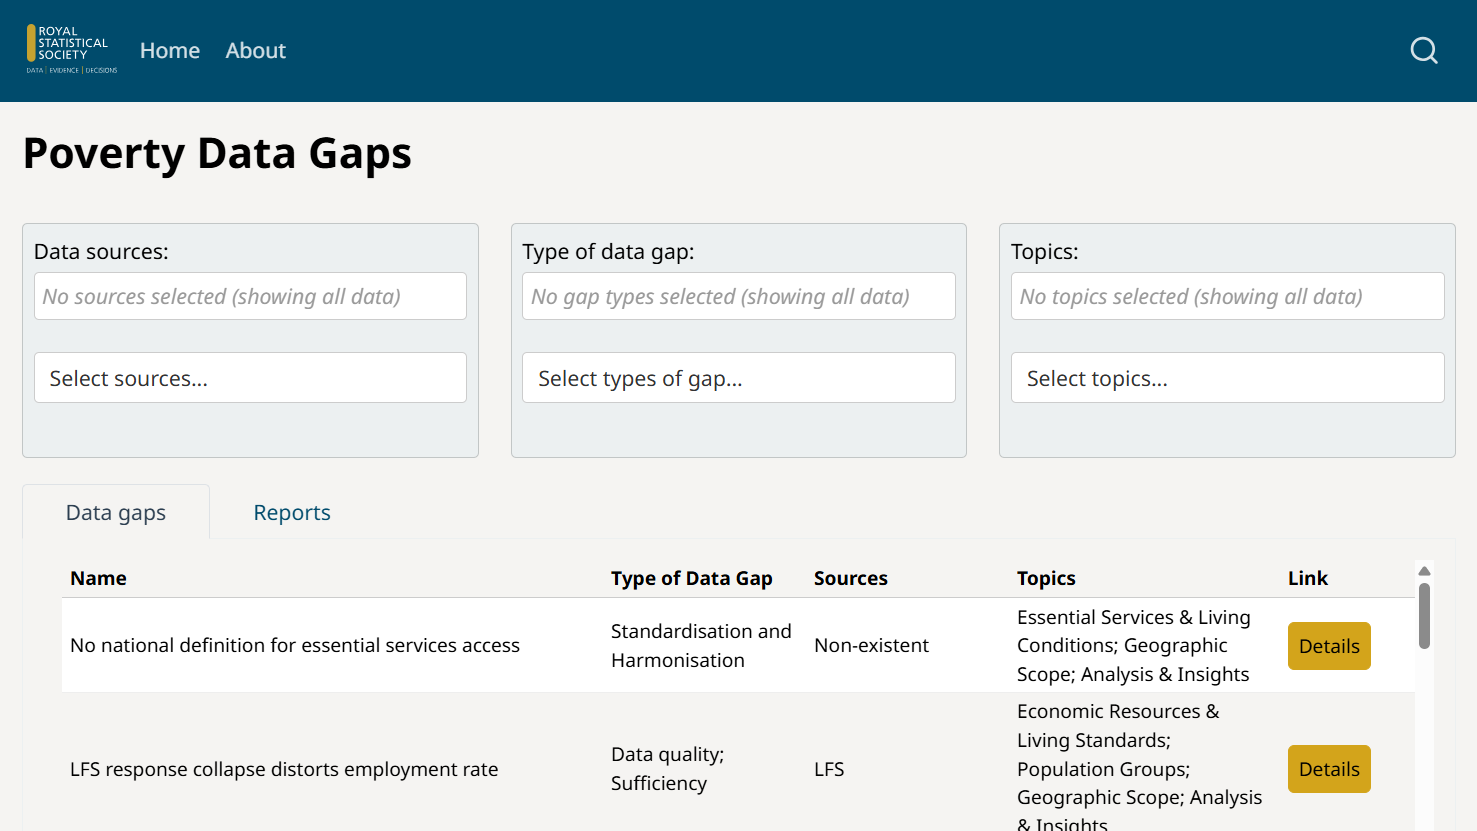Click the selected data sources field
Screen dimensions: 1477x831
[x=250, y=297]
